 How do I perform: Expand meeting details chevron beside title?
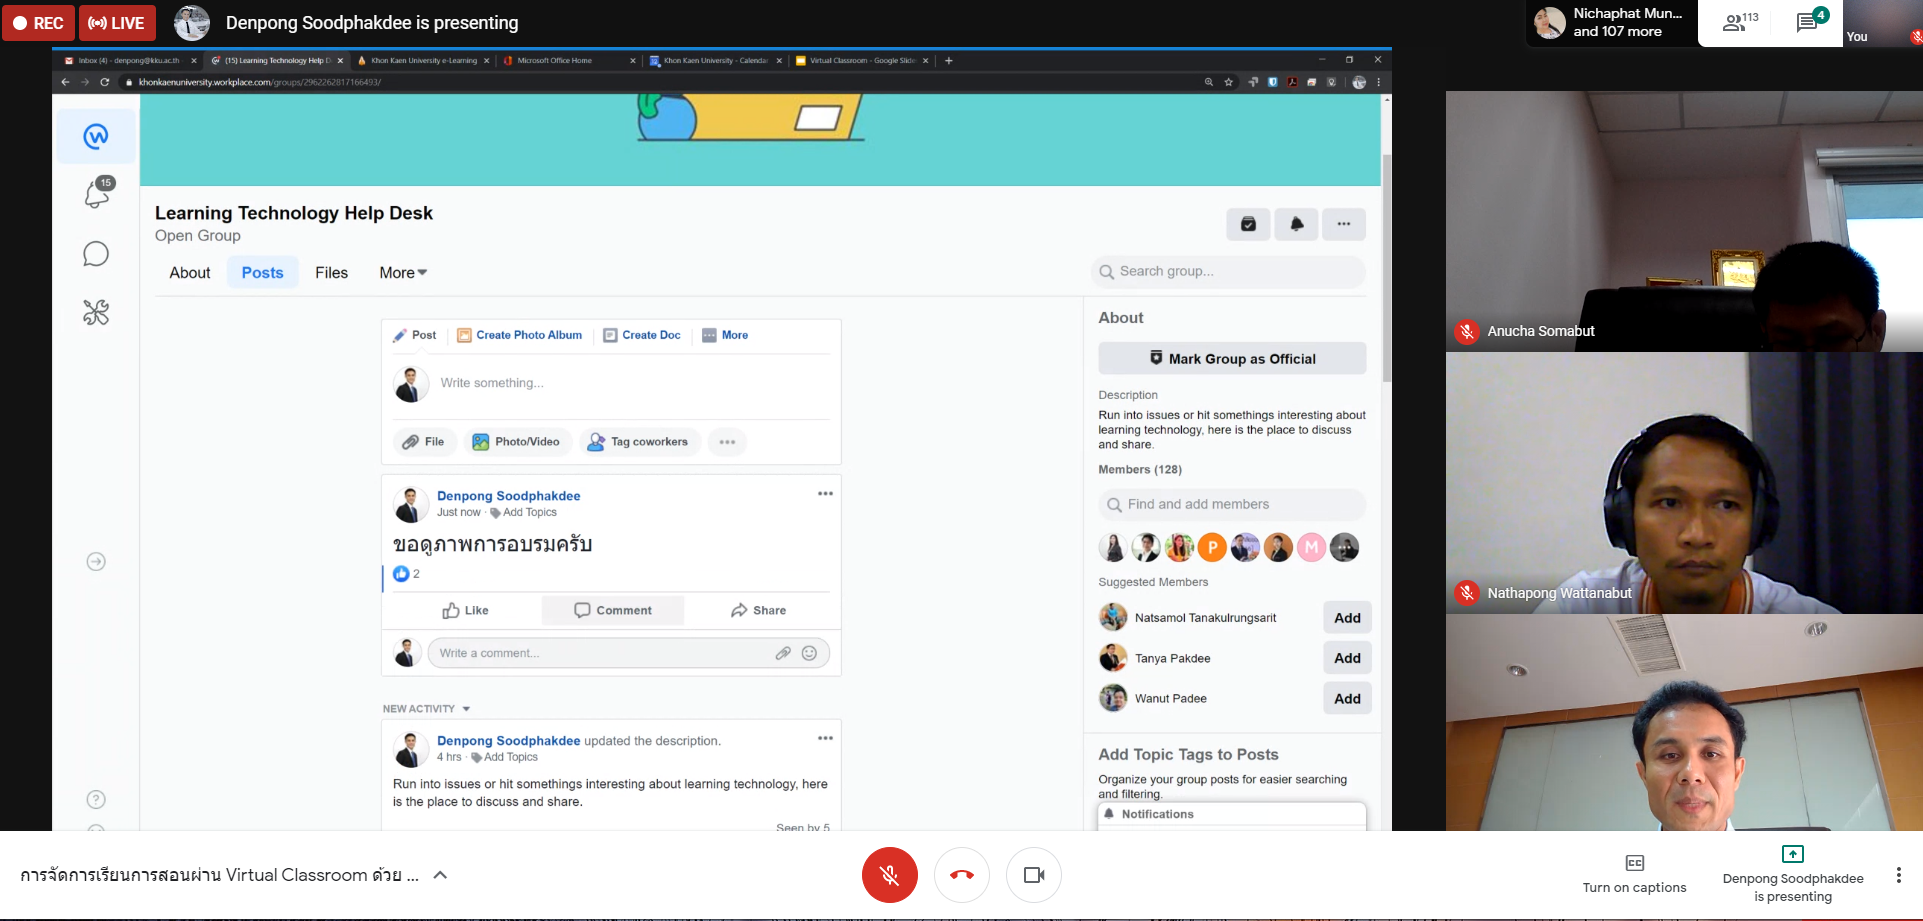pos(440,875)
